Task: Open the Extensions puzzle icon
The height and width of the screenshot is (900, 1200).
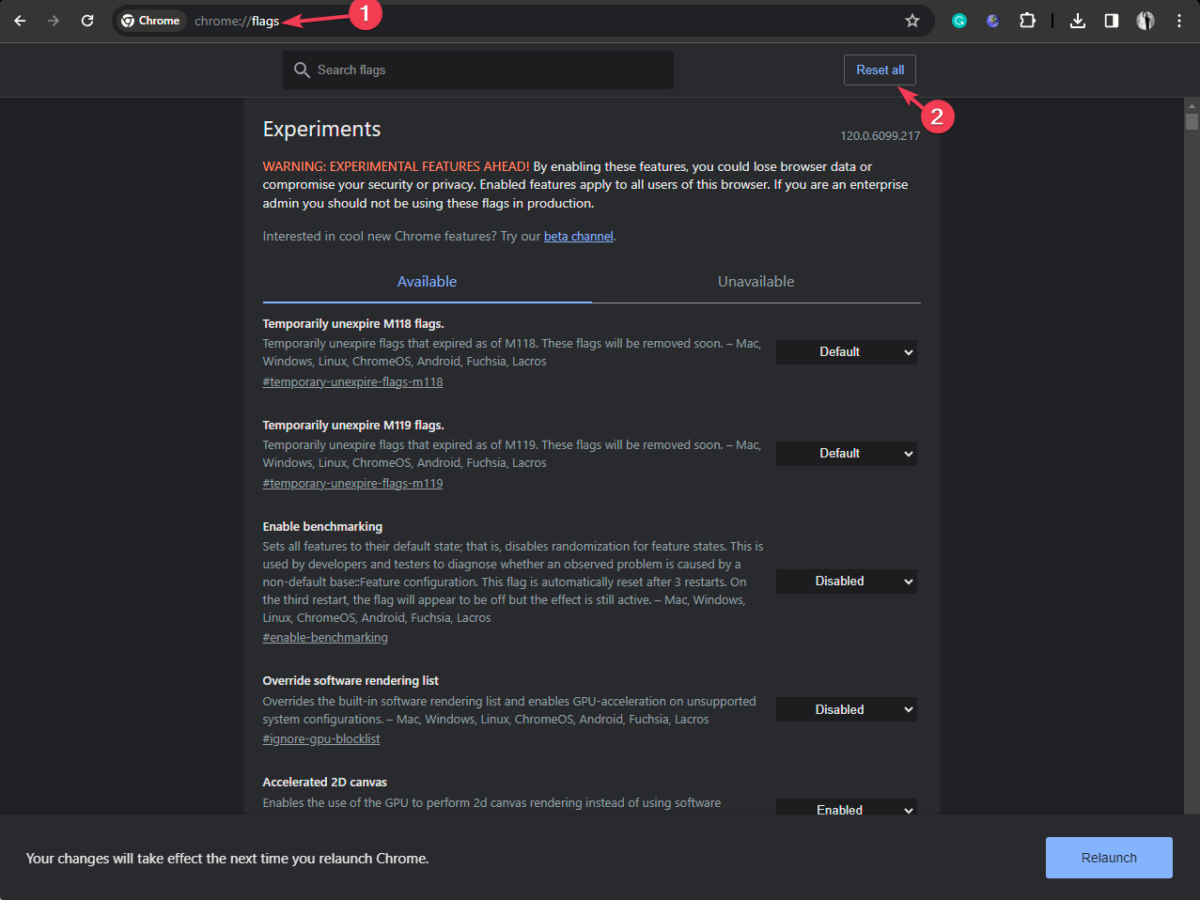Action: pos(1027,20)
